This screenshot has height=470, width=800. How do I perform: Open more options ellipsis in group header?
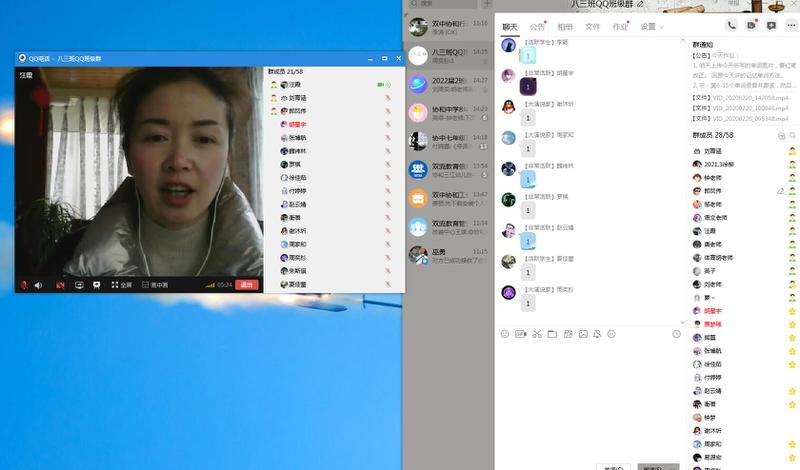(x=791, y=25)
